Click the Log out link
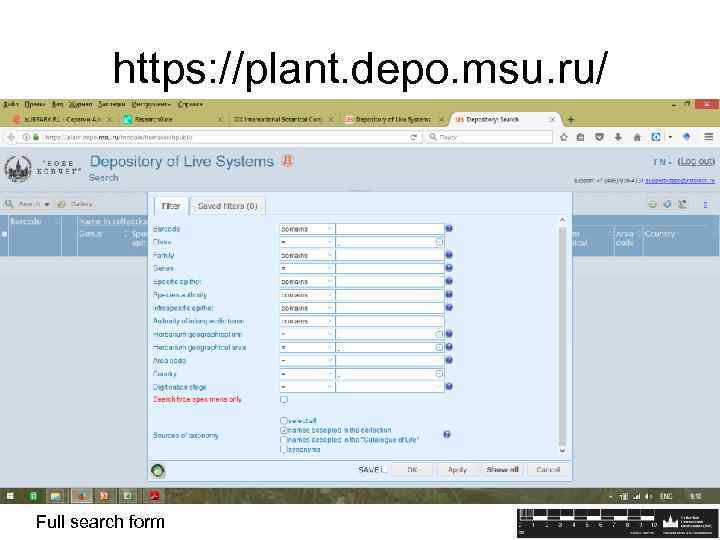This screenshot has width=720, height=540. click(696, 162)
